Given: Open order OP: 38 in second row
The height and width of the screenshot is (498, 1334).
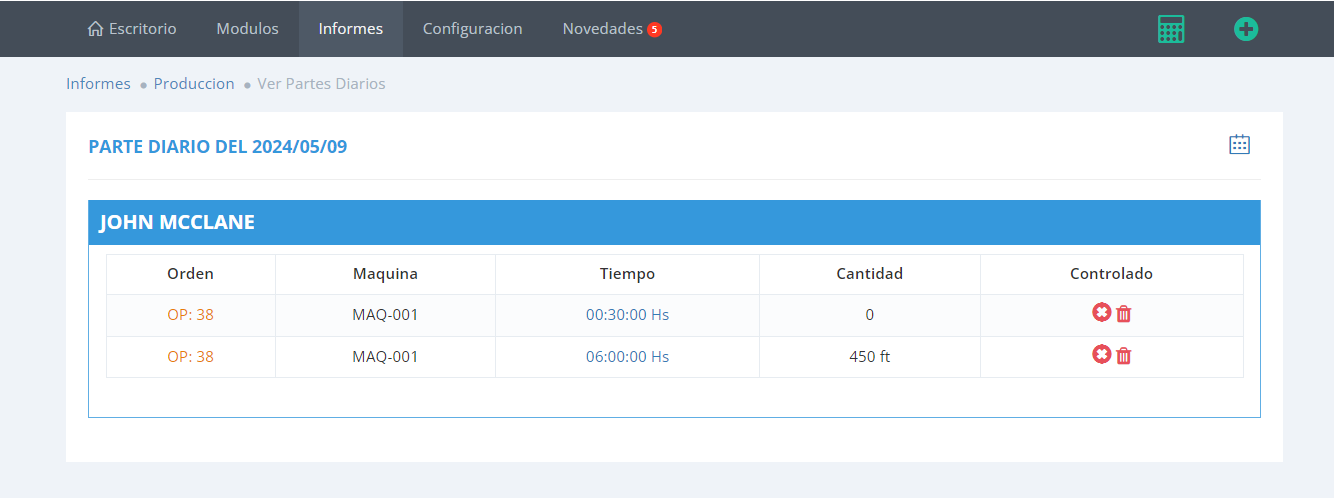Looking at the screenshot, I should tap(190, 357).
